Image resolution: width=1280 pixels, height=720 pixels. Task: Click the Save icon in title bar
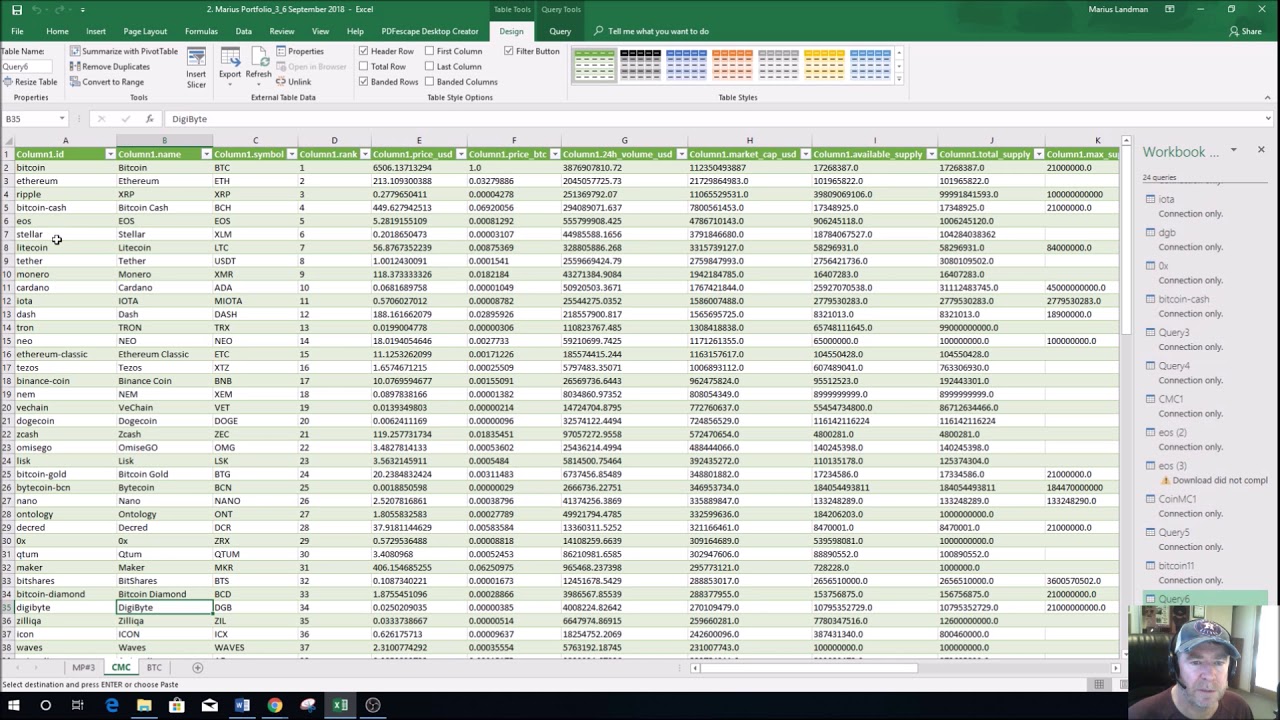pos(16,9)
